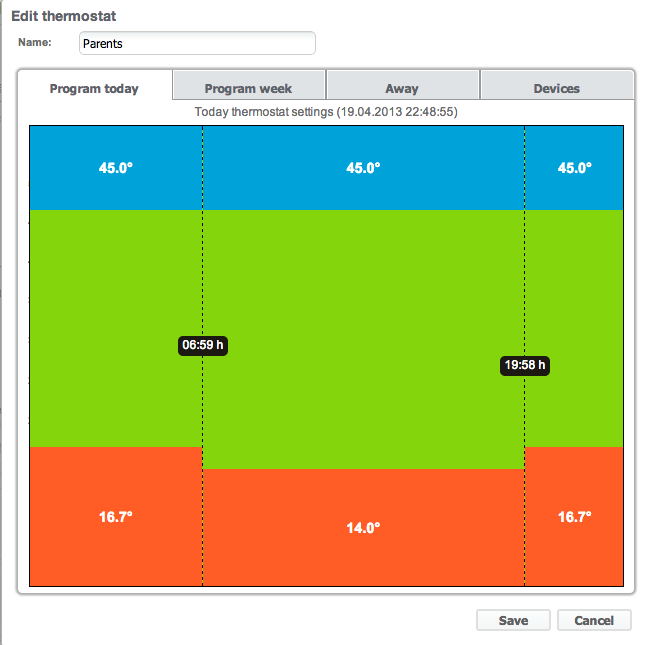Click the green zone after the 19:58 marker
Screen dimensions: 648x645
[x=574, y=300]
